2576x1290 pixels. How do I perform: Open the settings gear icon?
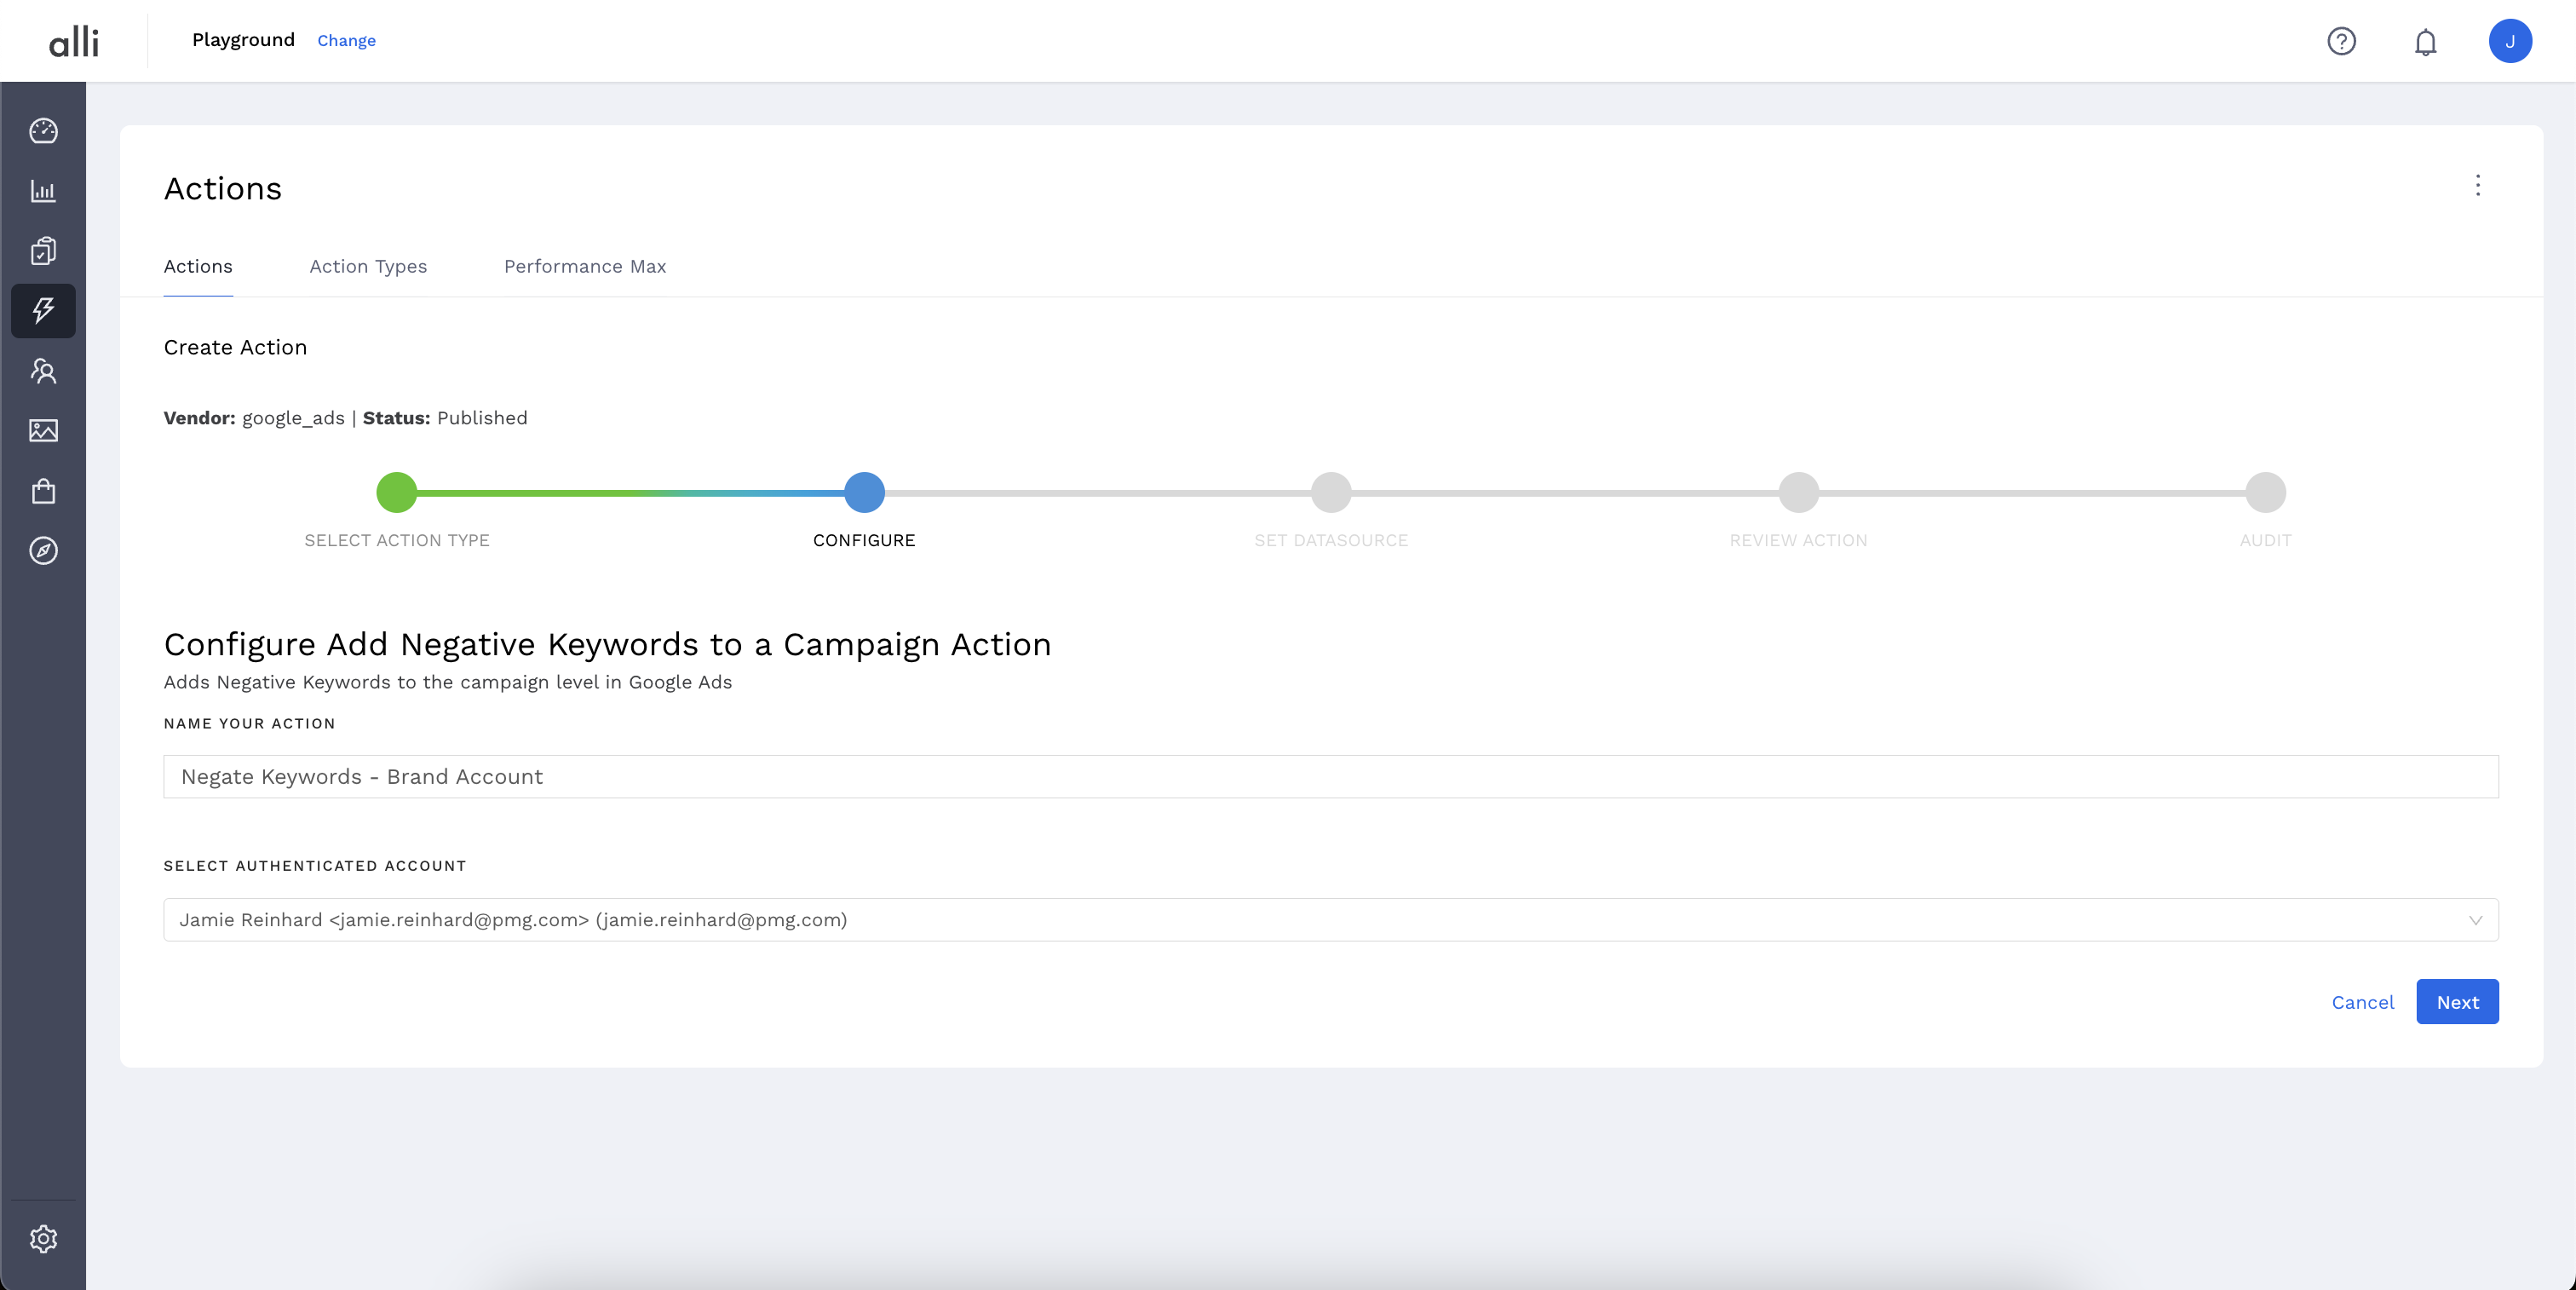coord(43,1239)
